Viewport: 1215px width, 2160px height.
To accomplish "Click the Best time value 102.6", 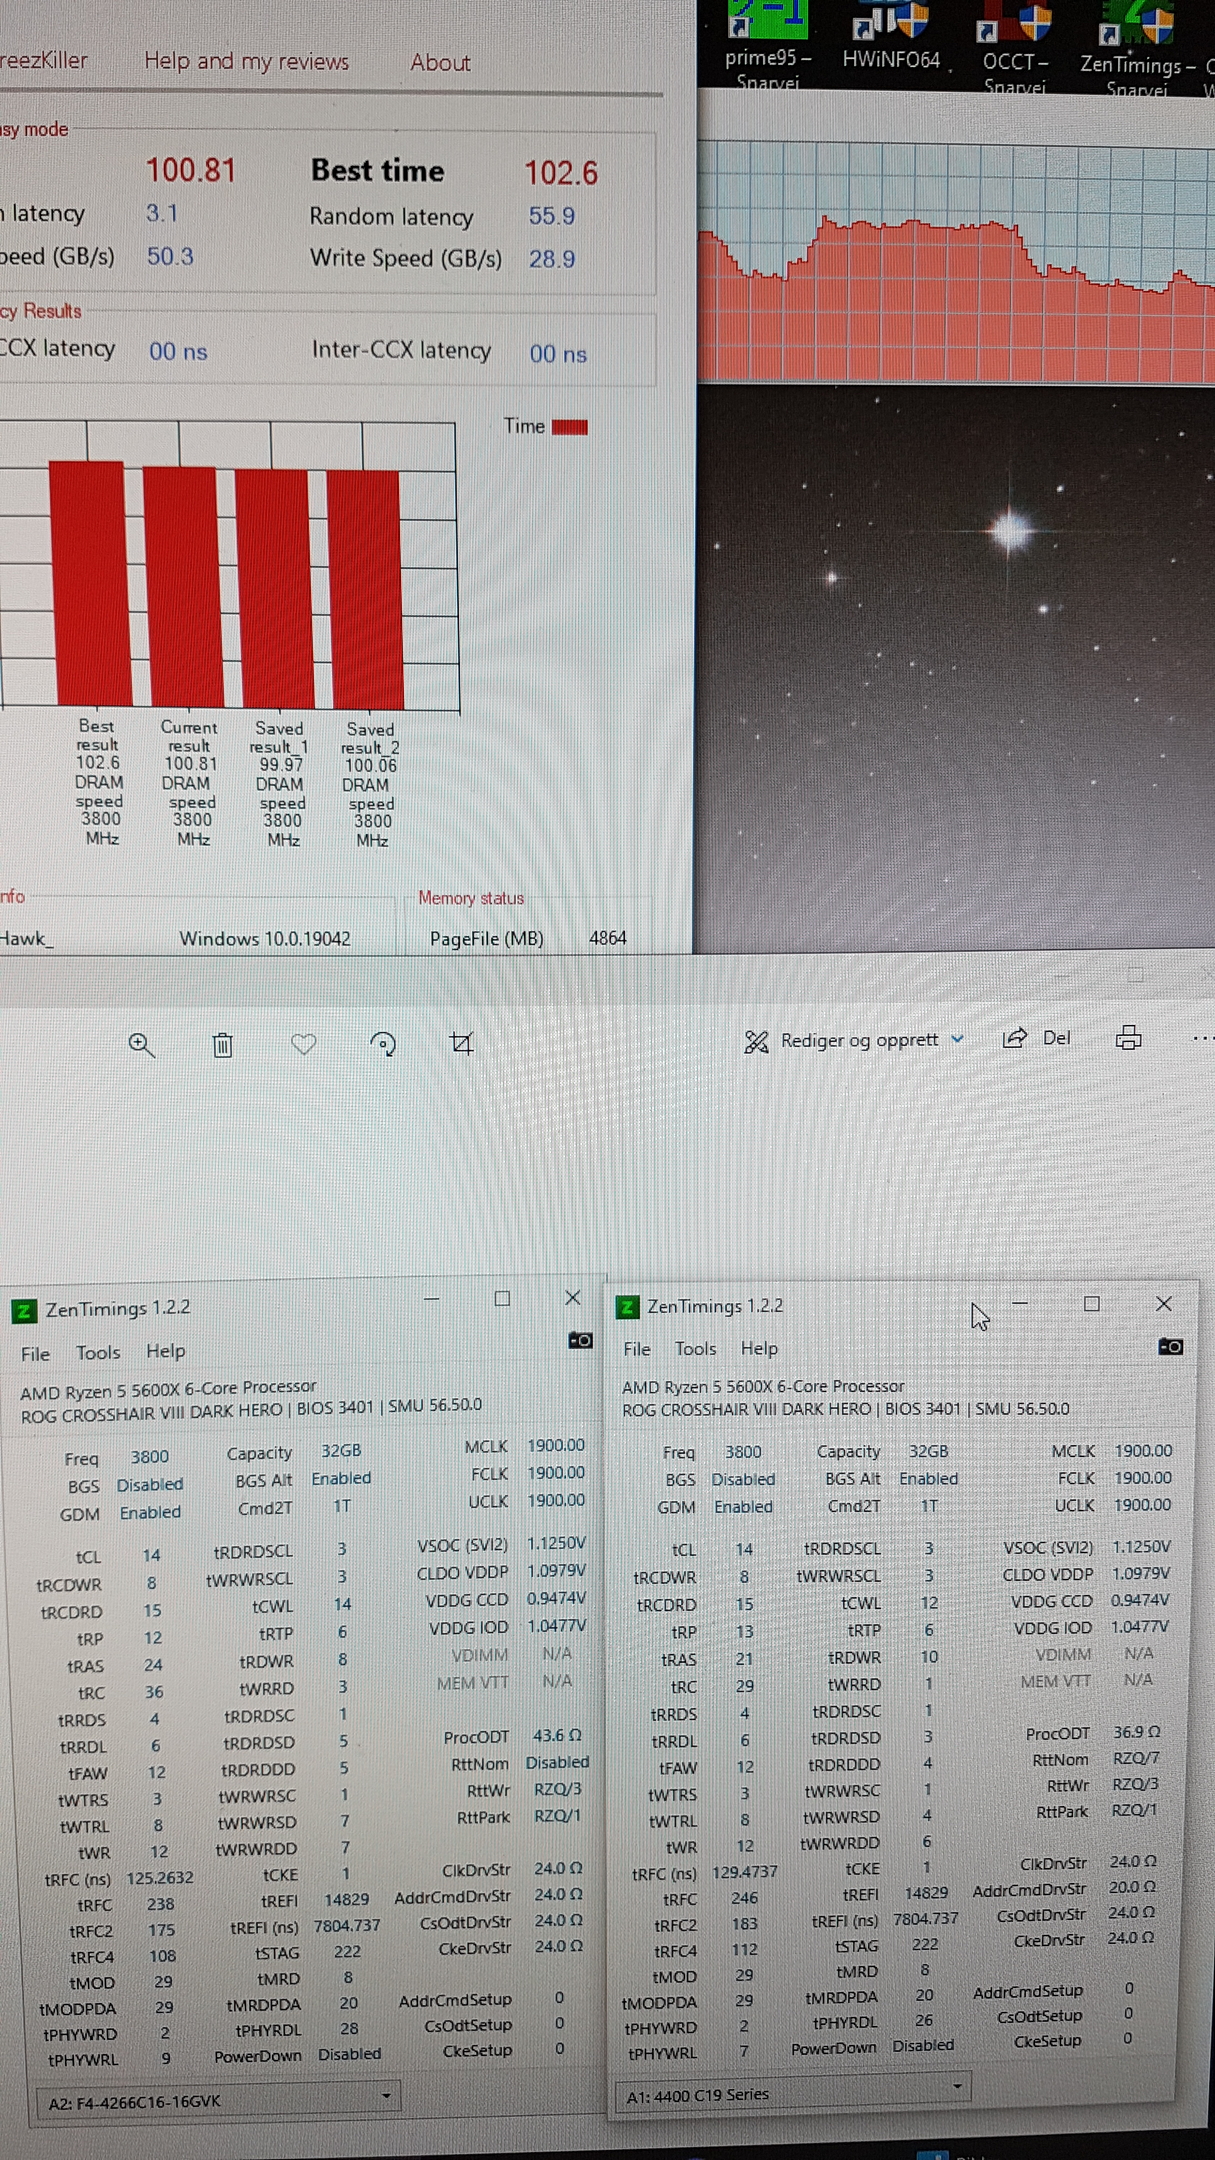I will click(561, 173).
